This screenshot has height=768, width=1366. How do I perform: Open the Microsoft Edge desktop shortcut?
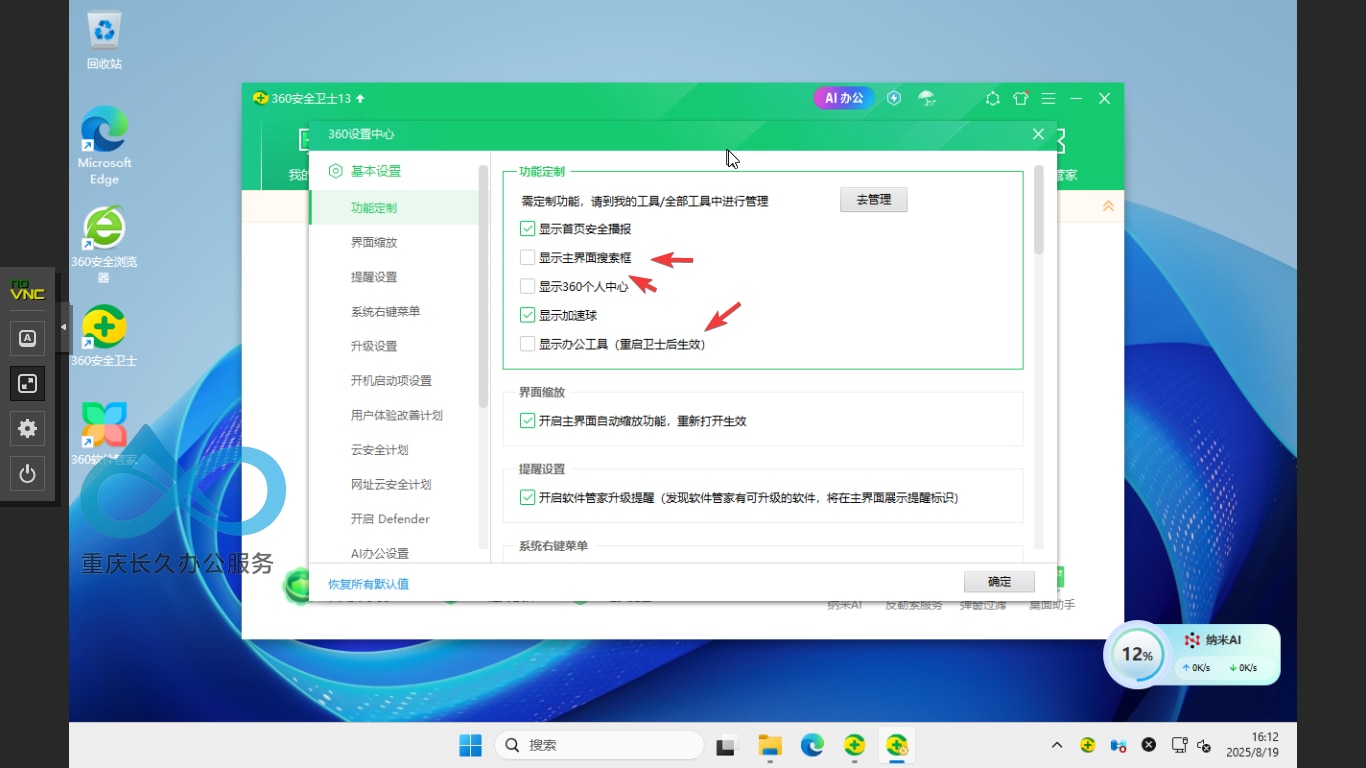pos(104,146)
